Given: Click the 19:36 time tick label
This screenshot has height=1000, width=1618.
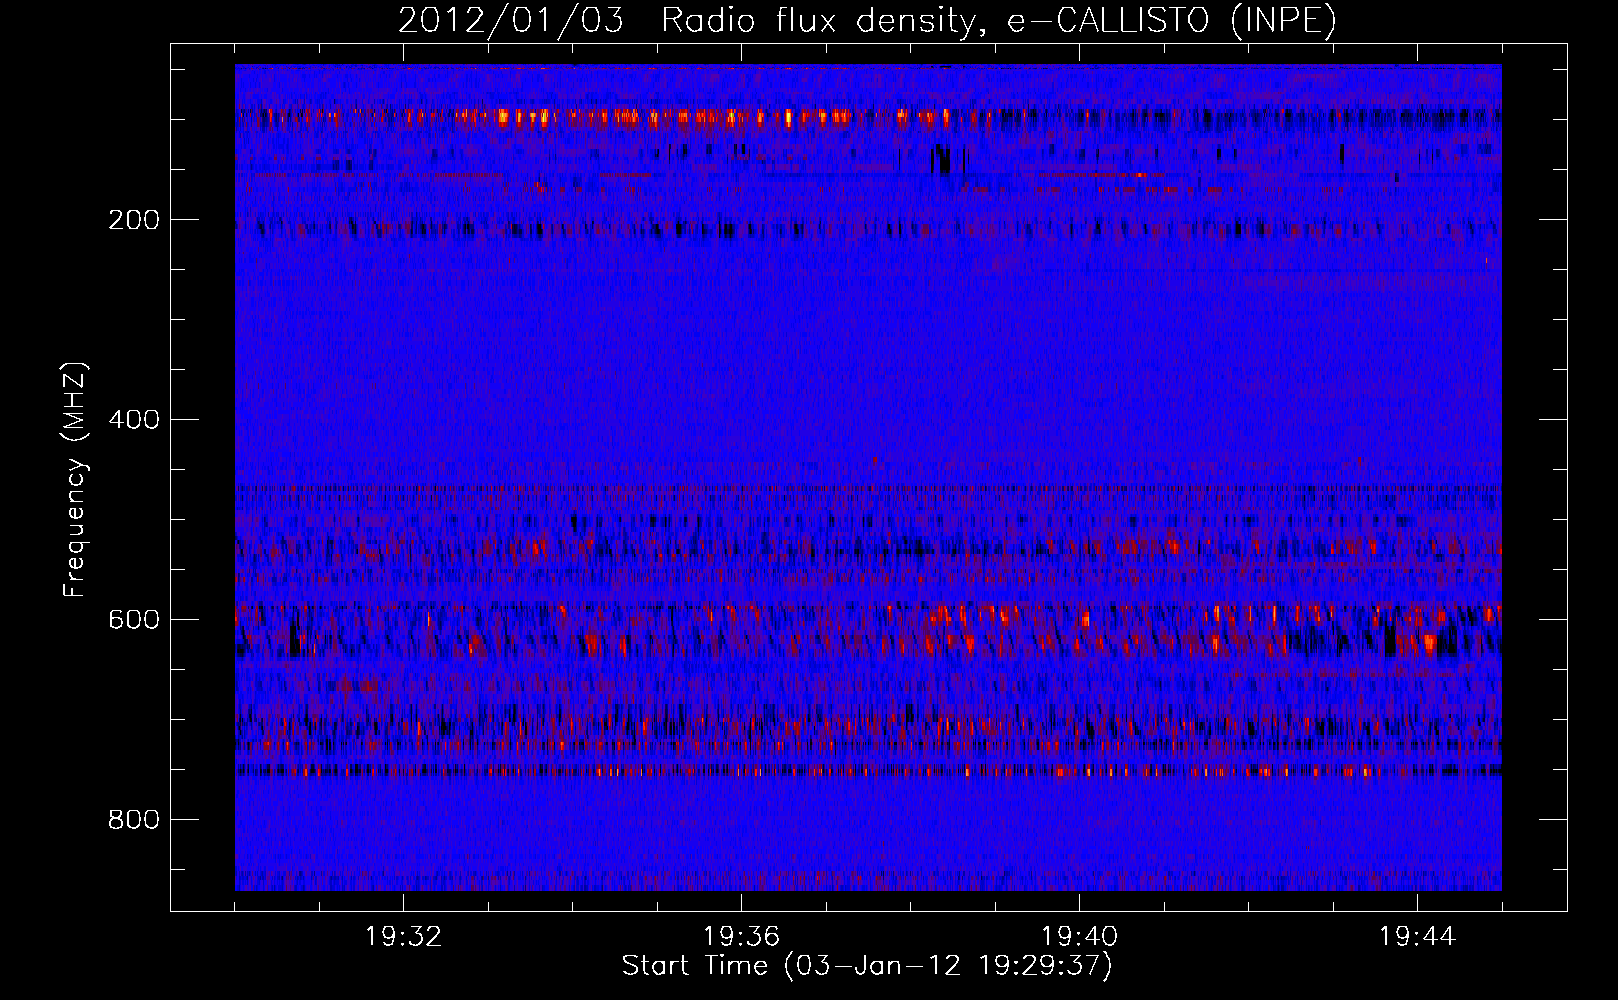Looking at the screenshot, I should (741, 937).
